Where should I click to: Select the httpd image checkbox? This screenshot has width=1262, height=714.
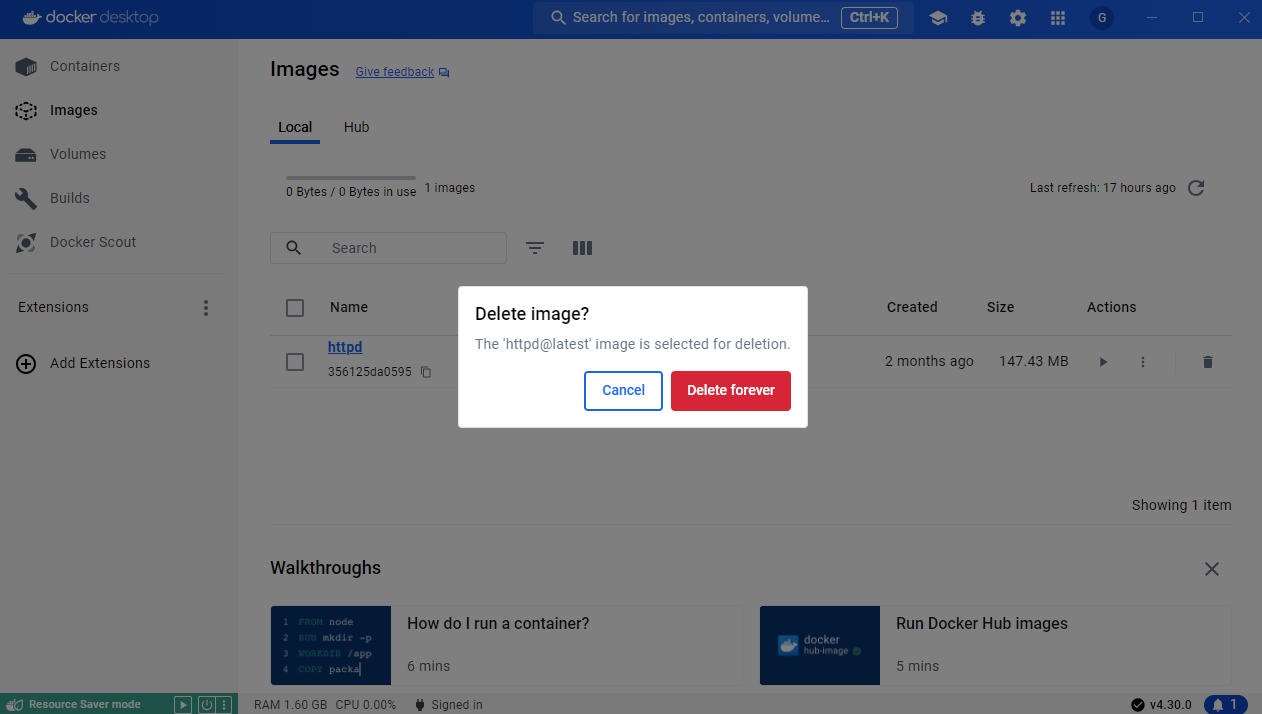295,362
